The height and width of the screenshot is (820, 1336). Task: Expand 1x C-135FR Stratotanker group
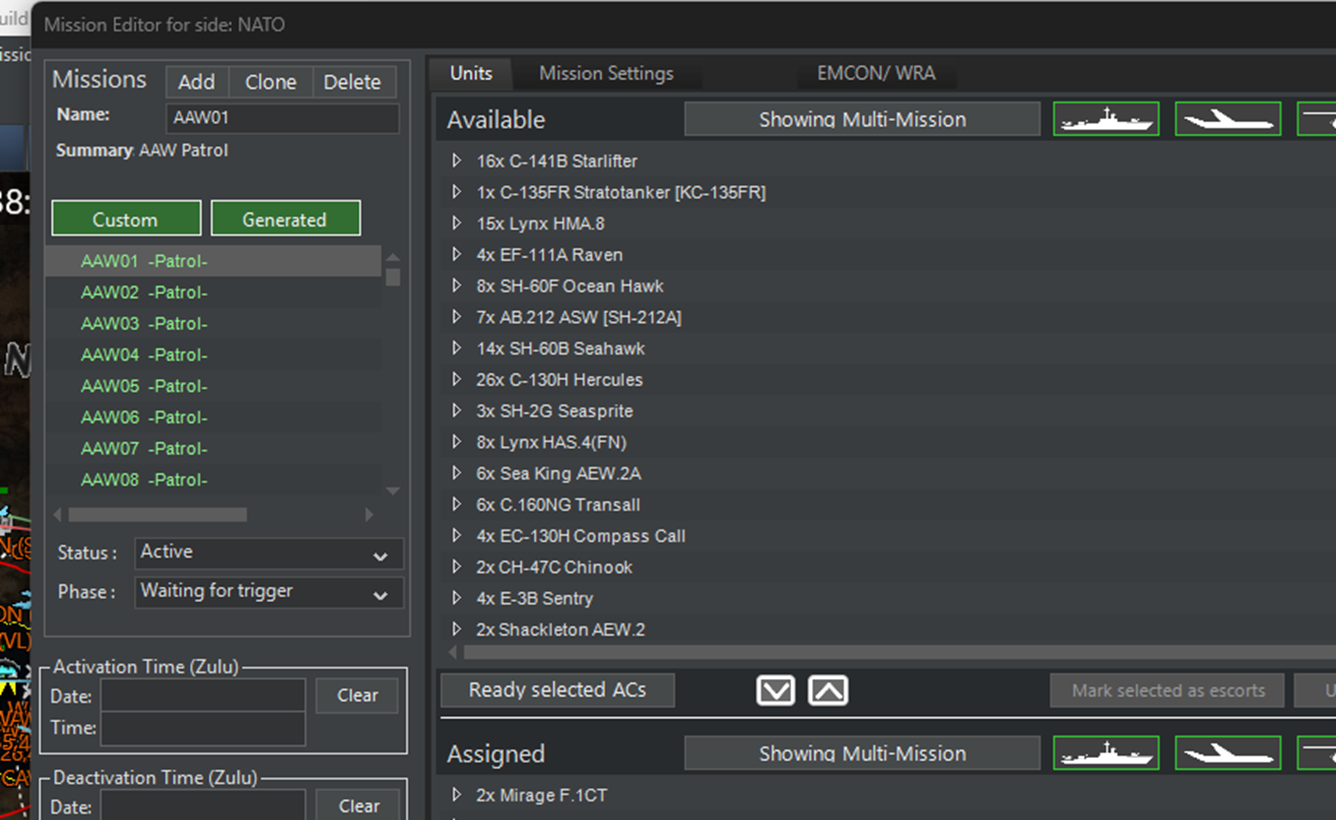click(x=456, y=192)
